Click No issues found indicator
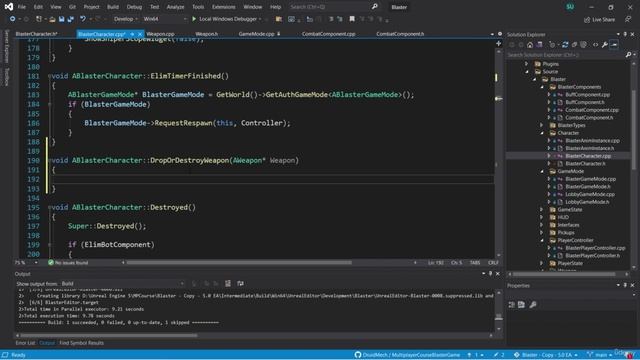This screenshot has height=360, width=640. [x=68, y=262]
